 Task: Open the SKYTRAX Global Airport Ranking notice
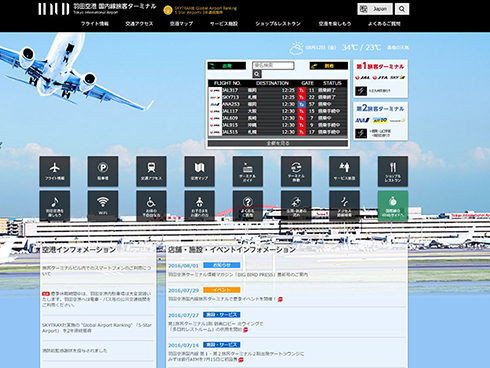97,328
